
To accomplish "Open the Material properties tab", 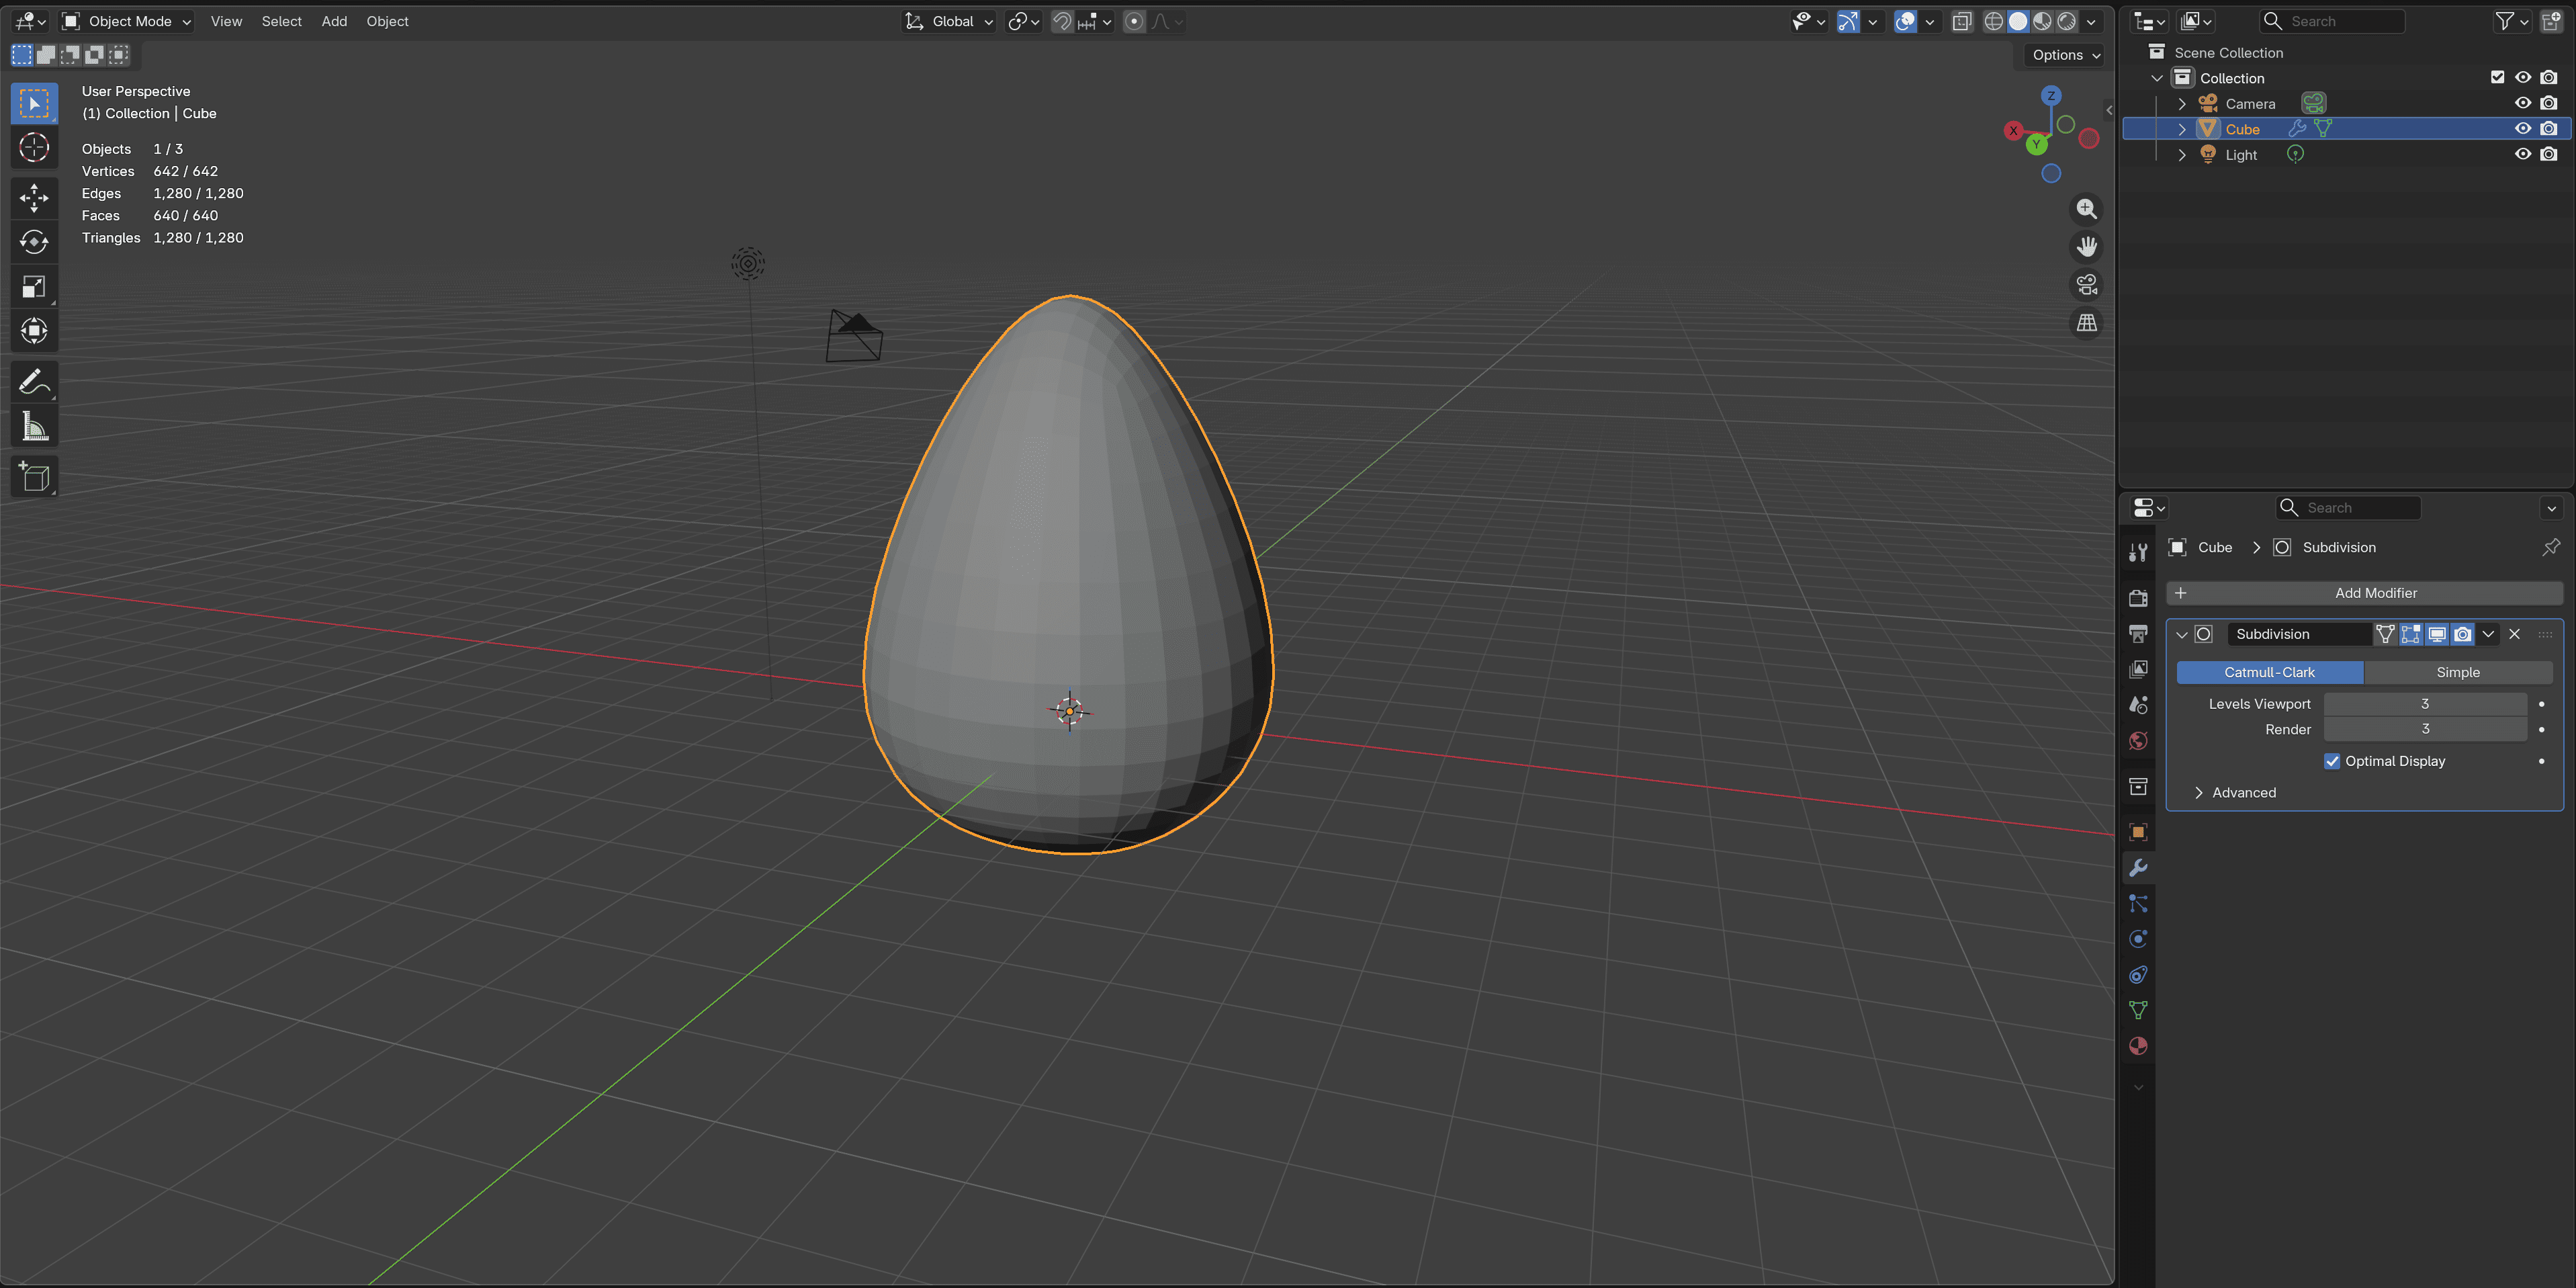I will click(x=2138, y=1046).
